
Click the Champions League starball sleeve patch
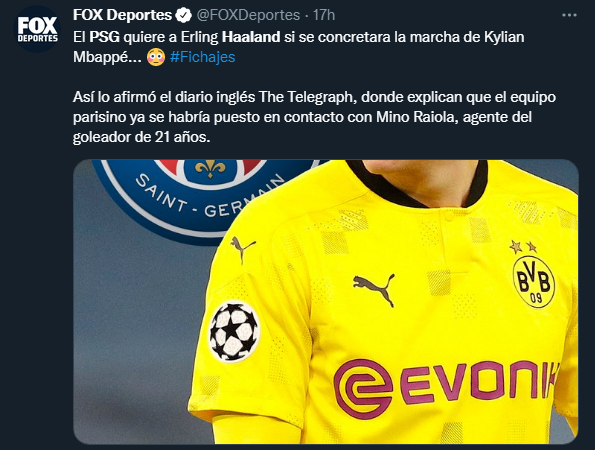[x=234, y=331]
